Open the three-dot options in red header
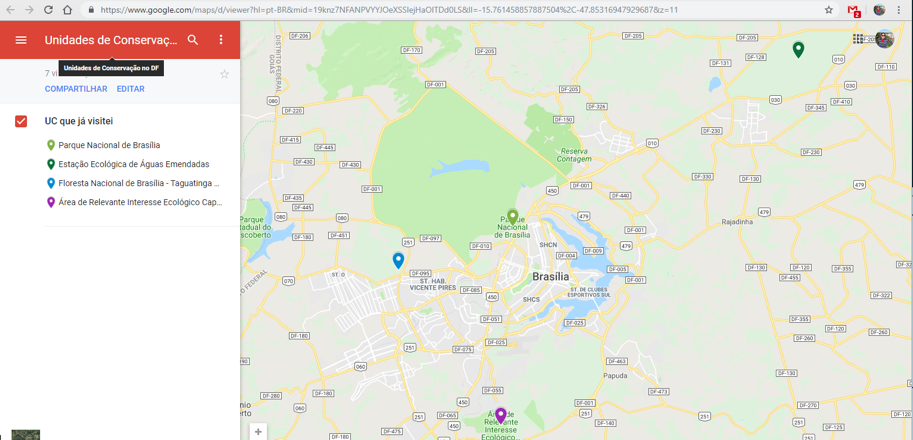This screenshot has height=440, width=913. 221,40
